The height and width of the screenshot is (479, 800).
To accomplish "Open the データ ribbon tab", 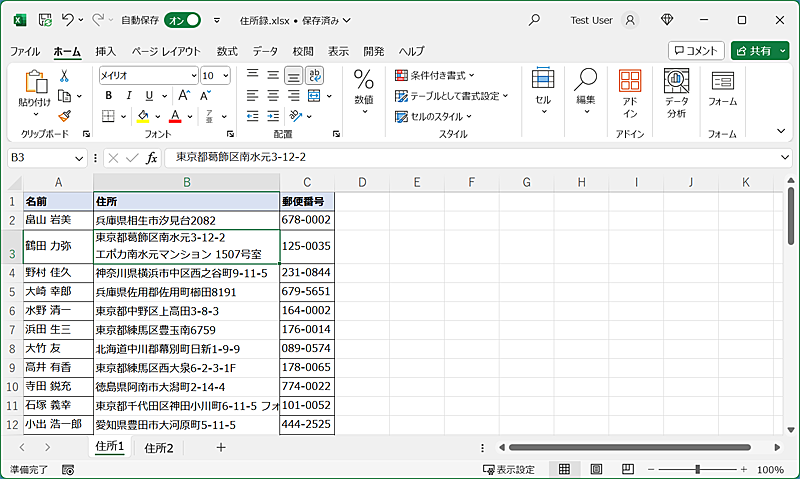I will coord(265,51).
